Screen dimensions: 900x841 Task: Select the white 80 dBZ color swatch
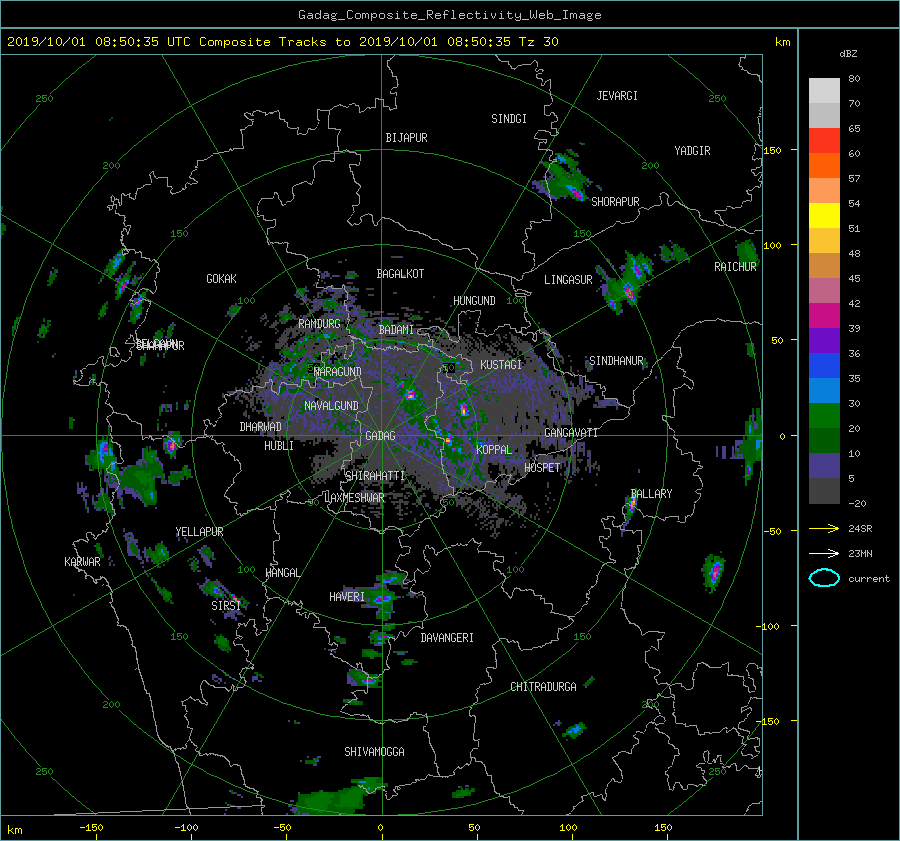(824, 90)
